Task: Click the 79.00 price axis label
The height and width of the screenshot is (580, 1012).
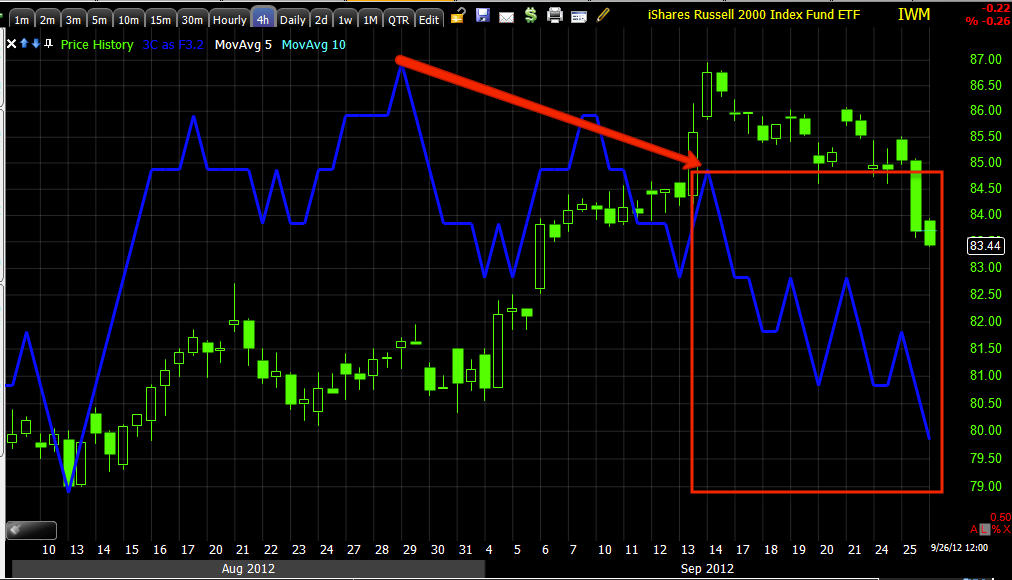Action: click(986, 486)
